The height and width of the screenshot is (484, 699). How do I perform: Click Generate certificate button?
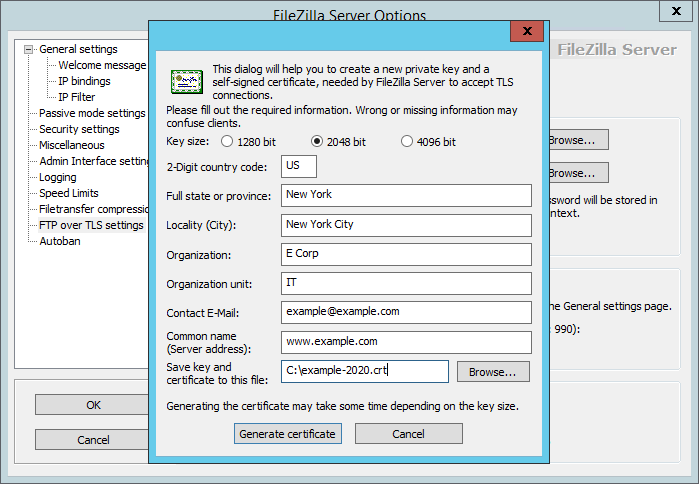click(288, 434)
